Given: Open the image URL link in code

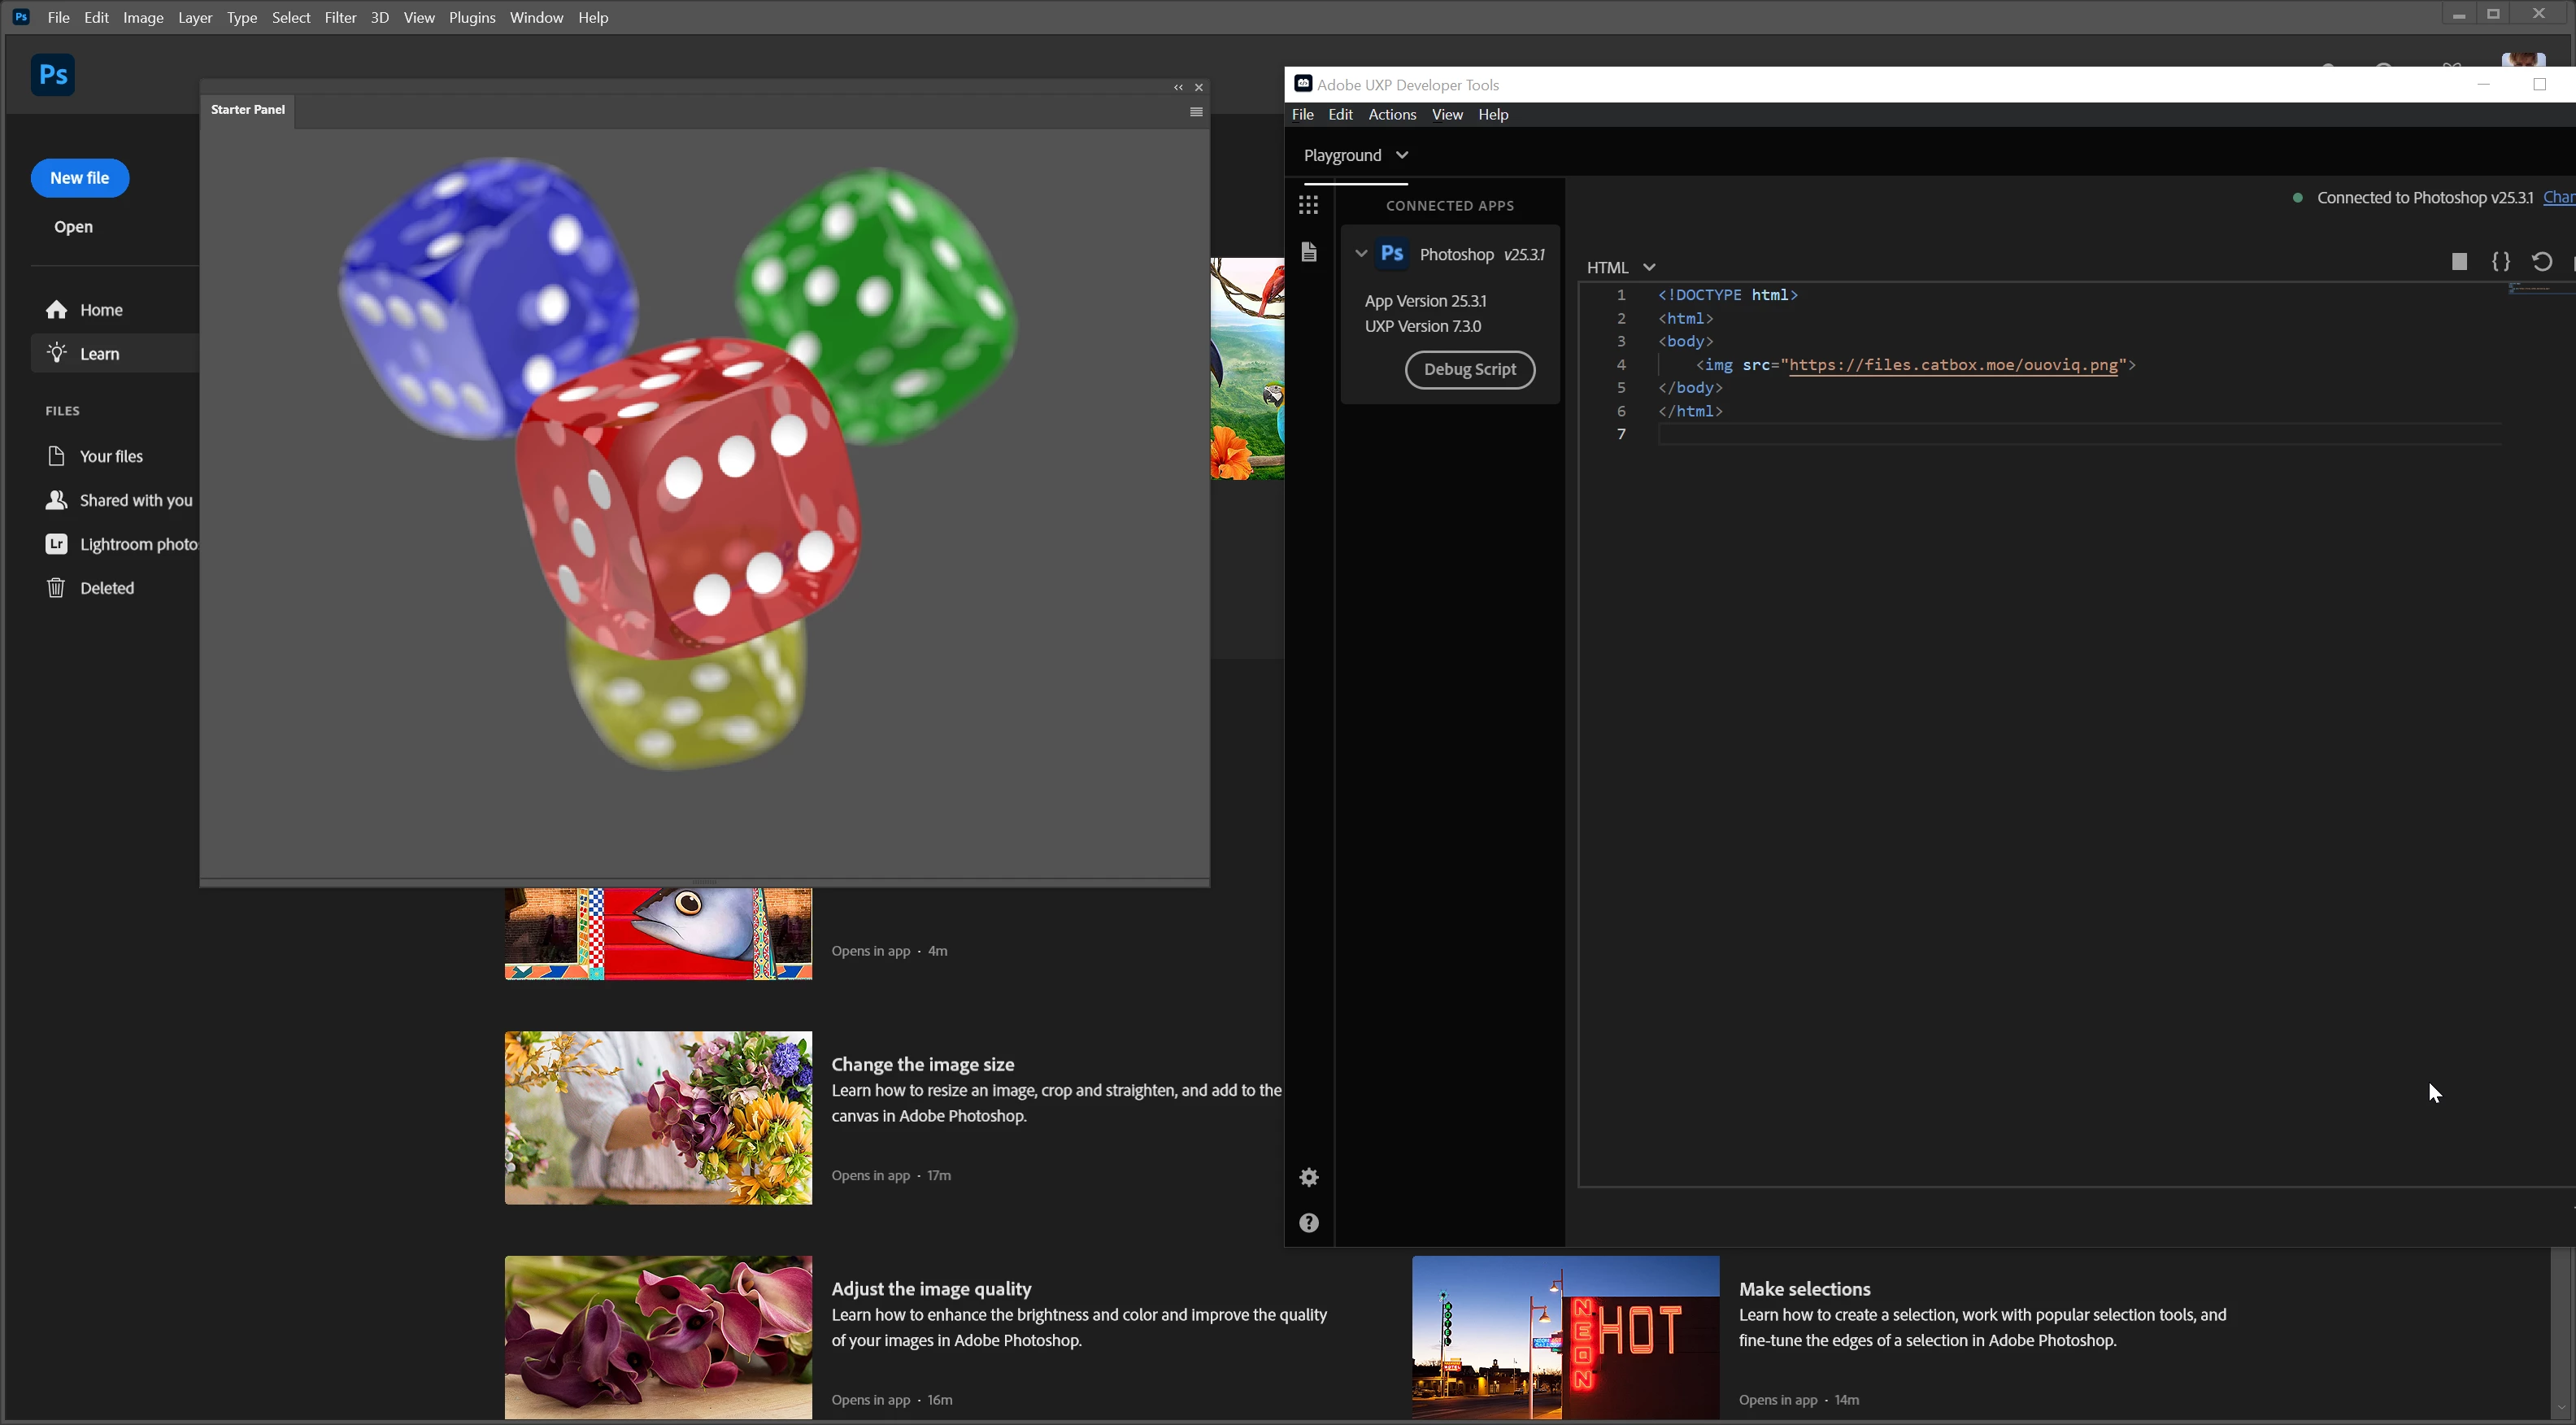Looking at the screenshot, I should (1952, 365).
